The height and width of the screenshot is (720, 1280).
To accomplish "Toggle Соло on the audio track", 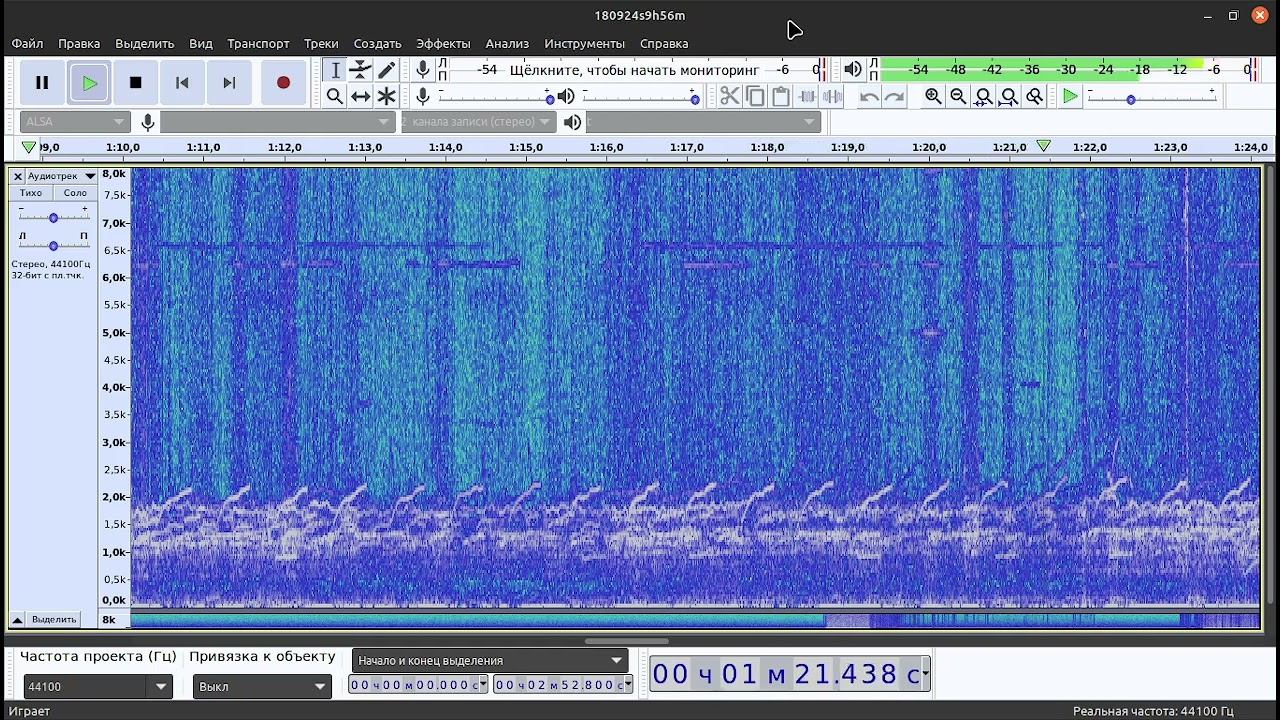I will (75, 193).
